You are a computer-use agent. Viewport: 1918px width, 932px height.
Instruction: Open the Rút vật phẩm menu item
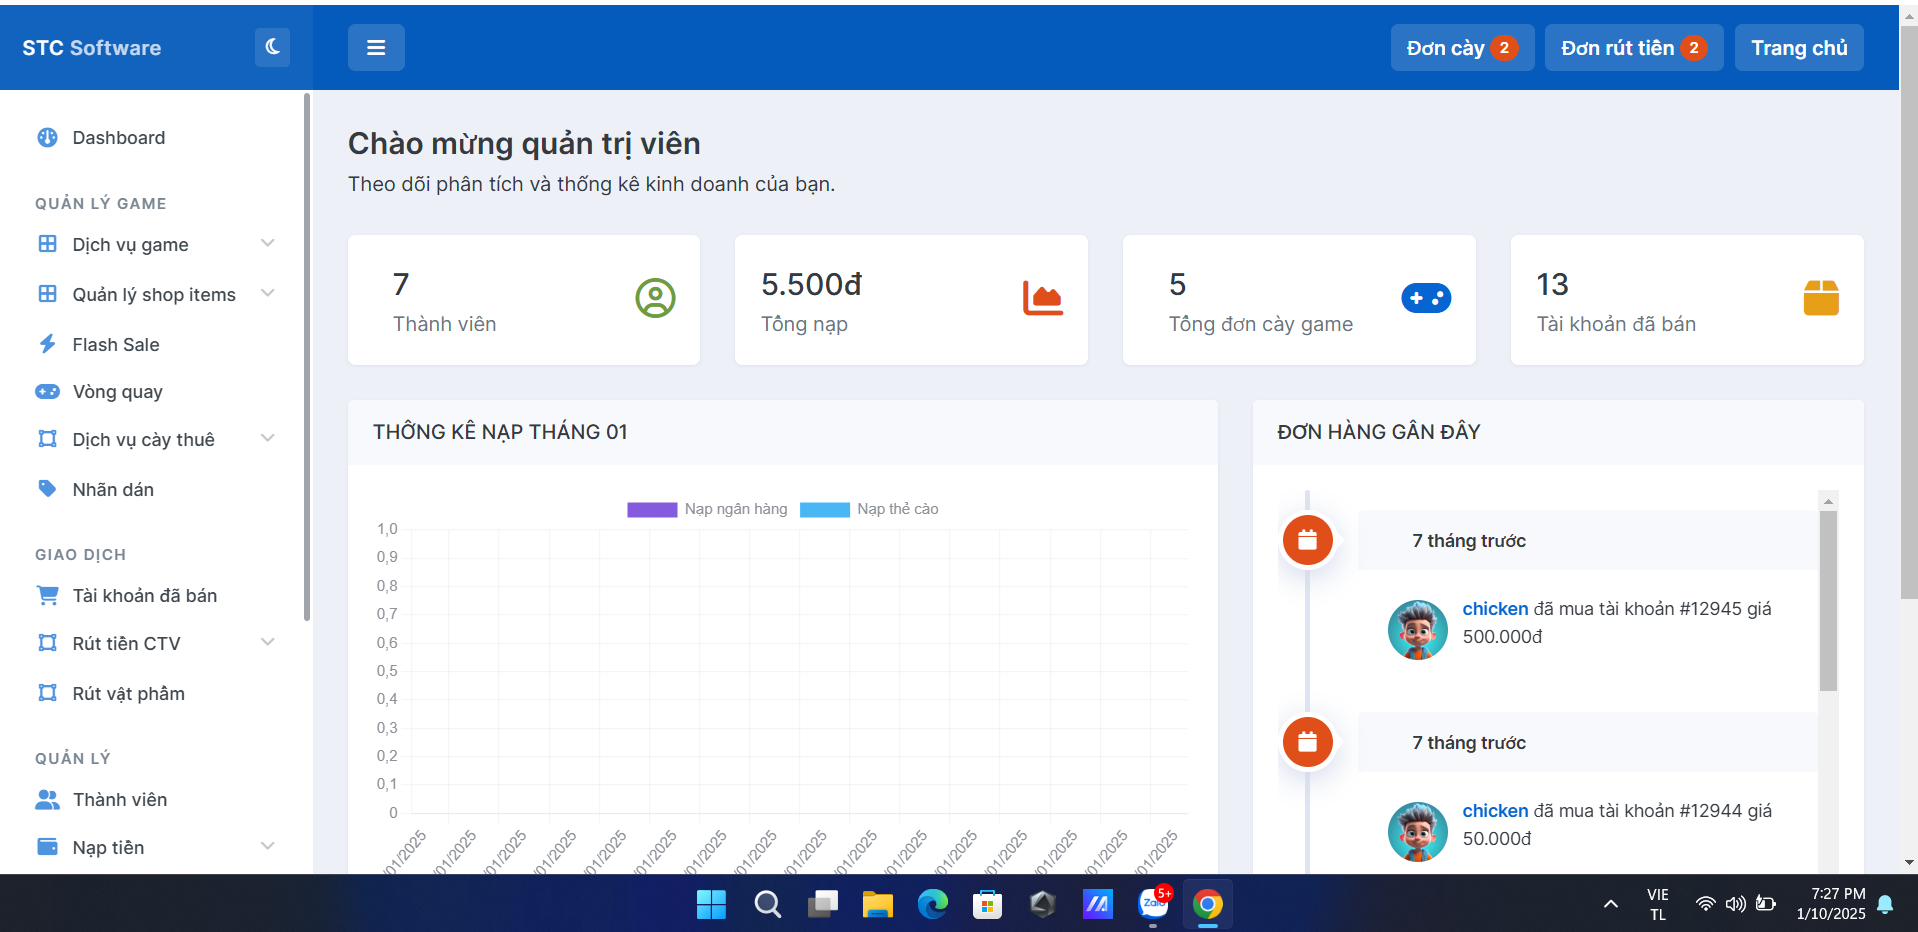coord(128,693)
